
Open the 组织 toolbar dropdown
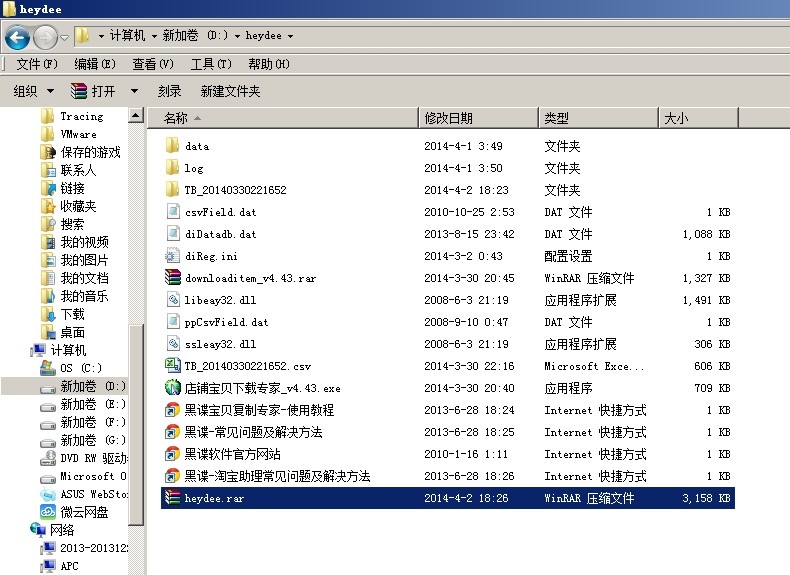click(33, 91)
